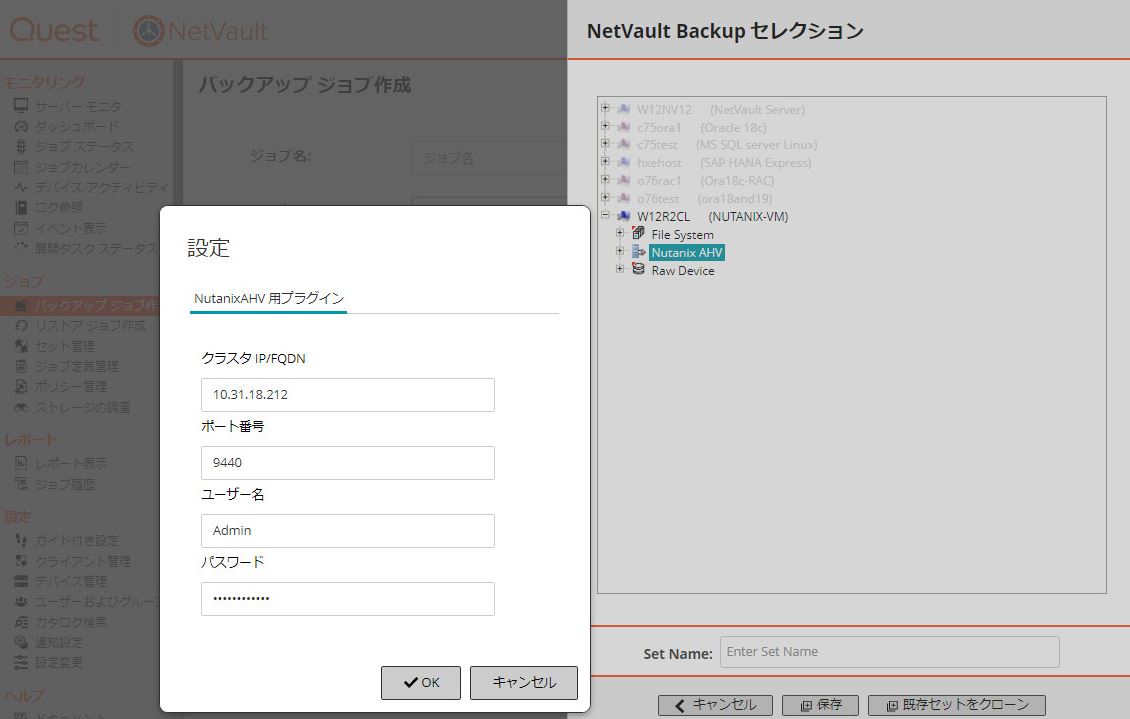Click the c75ora1 client machine icon
This screenshot has width=1130, height=719.
[624, 127]
